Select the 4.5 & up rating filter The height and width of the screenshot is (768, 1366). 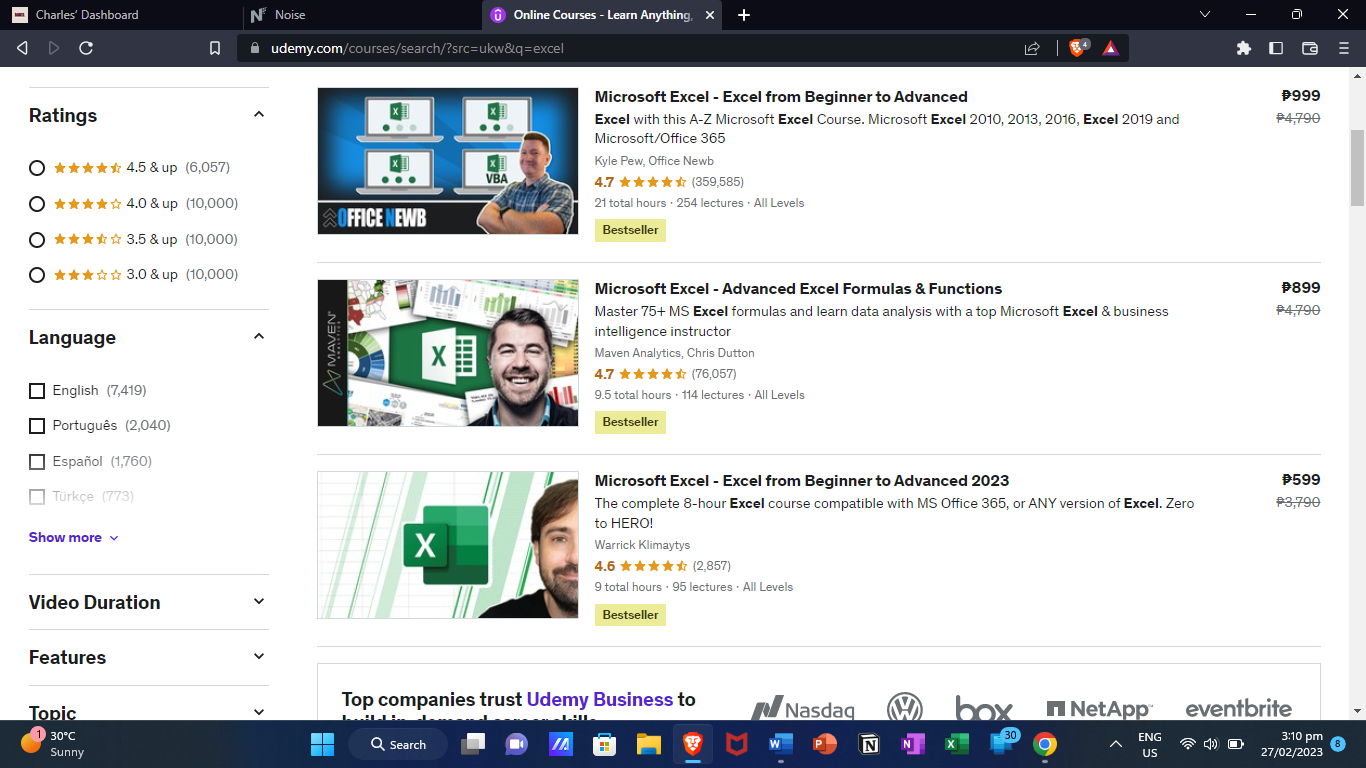pos(37,168)
